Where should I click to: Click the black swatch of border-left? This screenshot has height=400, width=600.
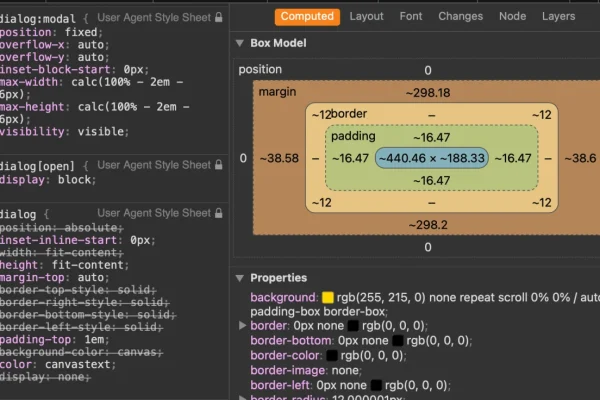click(x=376, y=385)
